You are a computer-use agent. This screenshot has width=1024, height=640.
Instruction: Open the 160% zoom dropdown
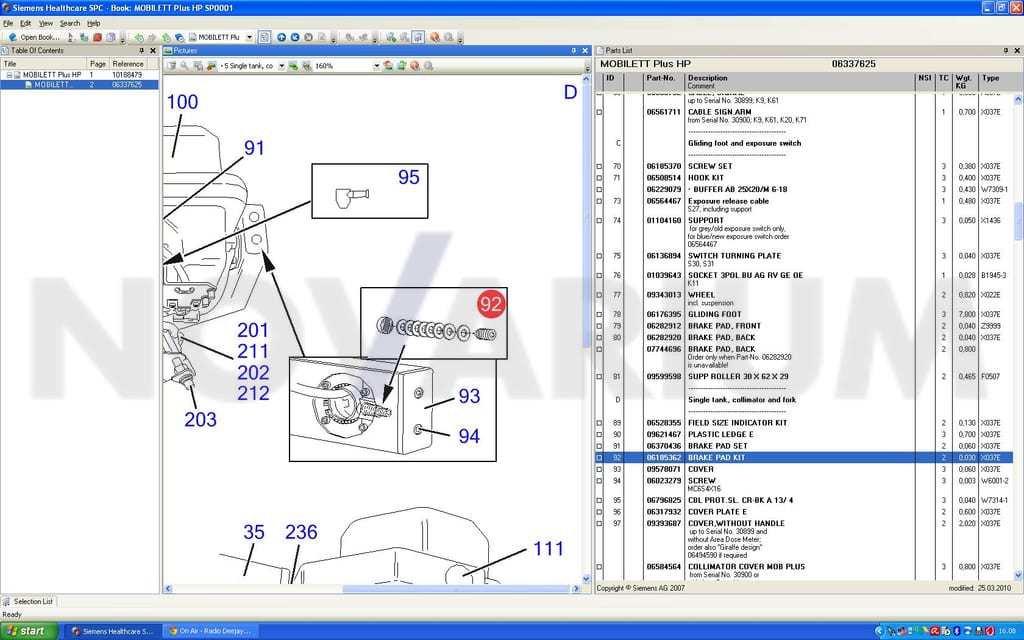coord(376,66)
